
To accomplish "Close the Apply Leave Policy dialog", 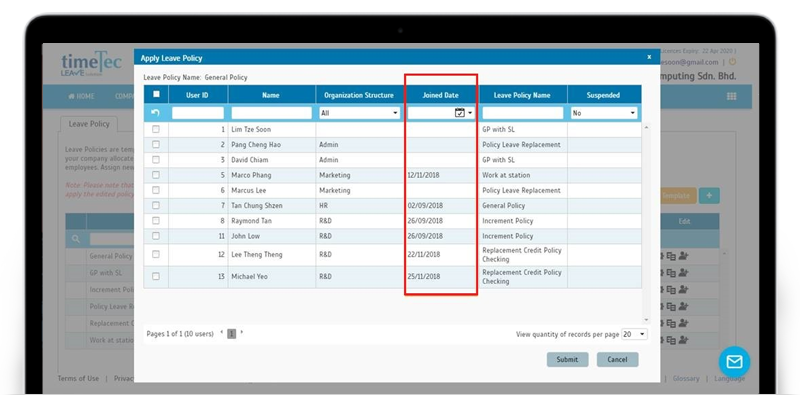I will (x=649, y=57).
